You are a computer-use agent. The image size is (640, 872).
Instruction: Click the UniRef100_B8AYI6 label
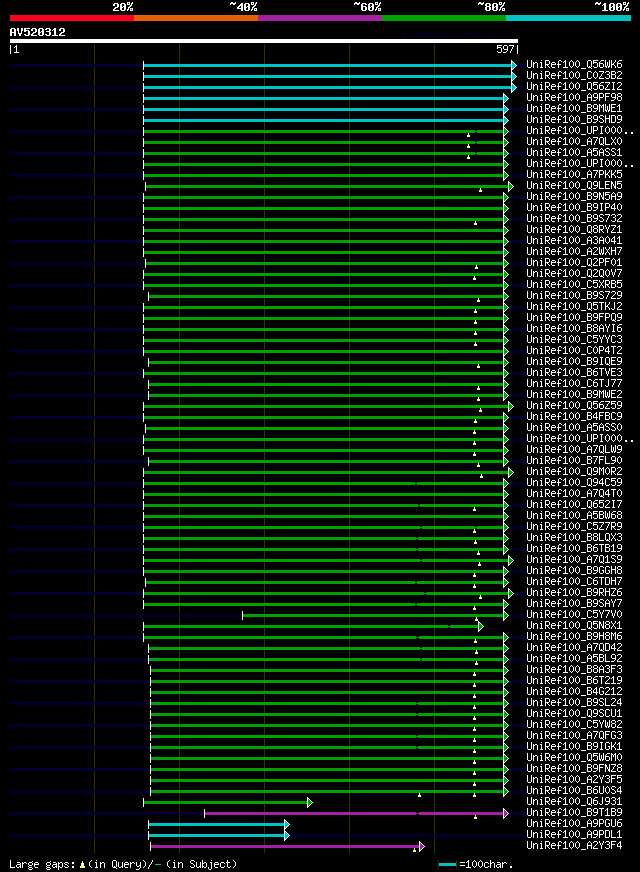point(574,329)
